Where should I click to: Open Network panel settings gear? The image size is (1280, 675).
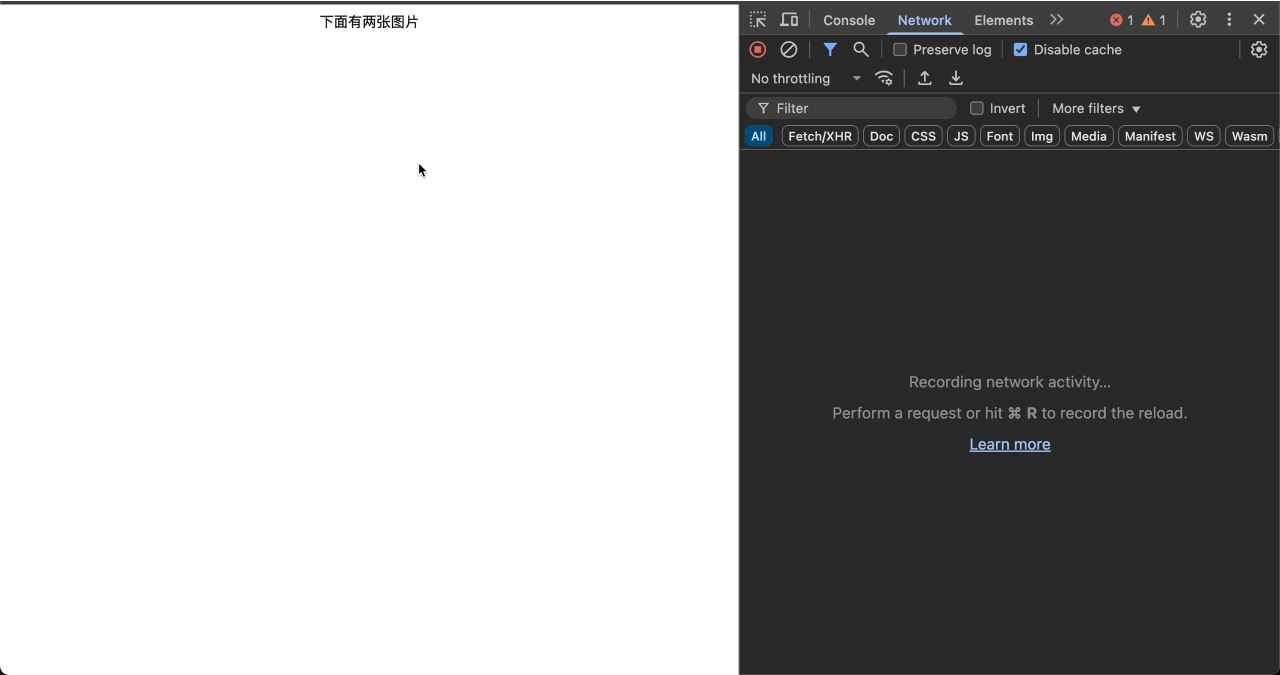1259,49
